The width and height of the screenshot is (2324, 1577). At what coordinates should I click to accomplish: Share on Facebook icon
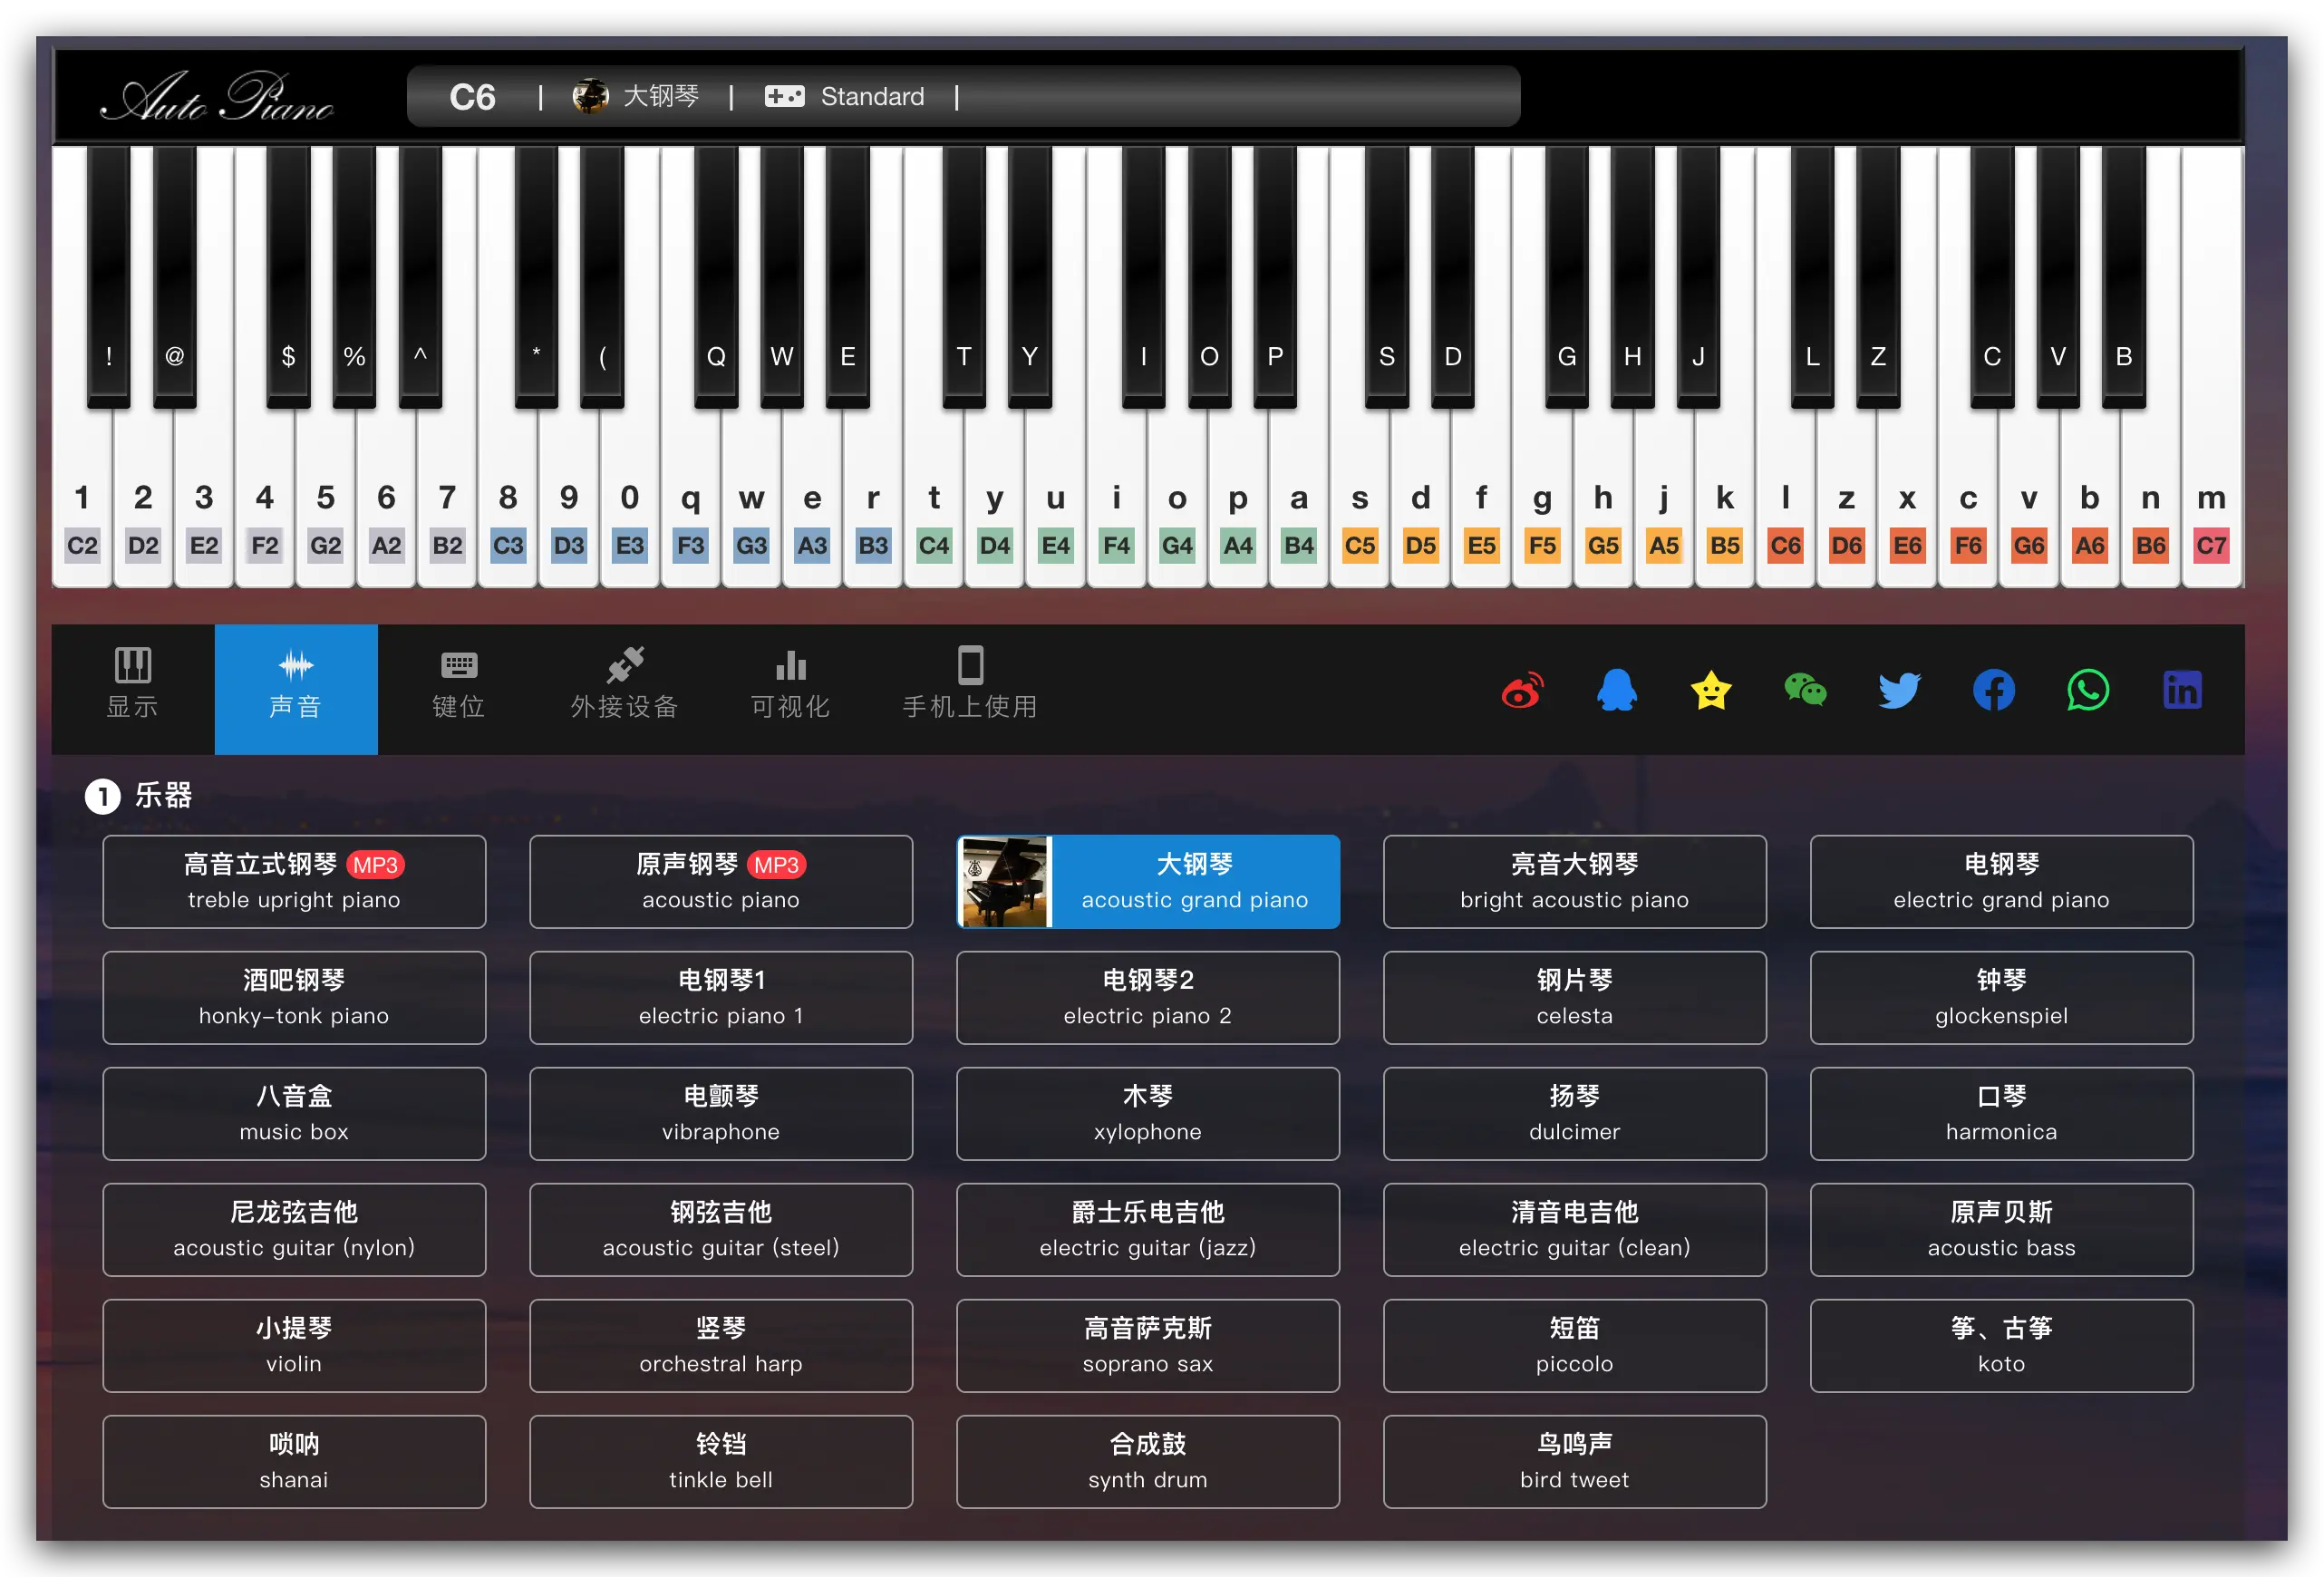pos(1993,690)
